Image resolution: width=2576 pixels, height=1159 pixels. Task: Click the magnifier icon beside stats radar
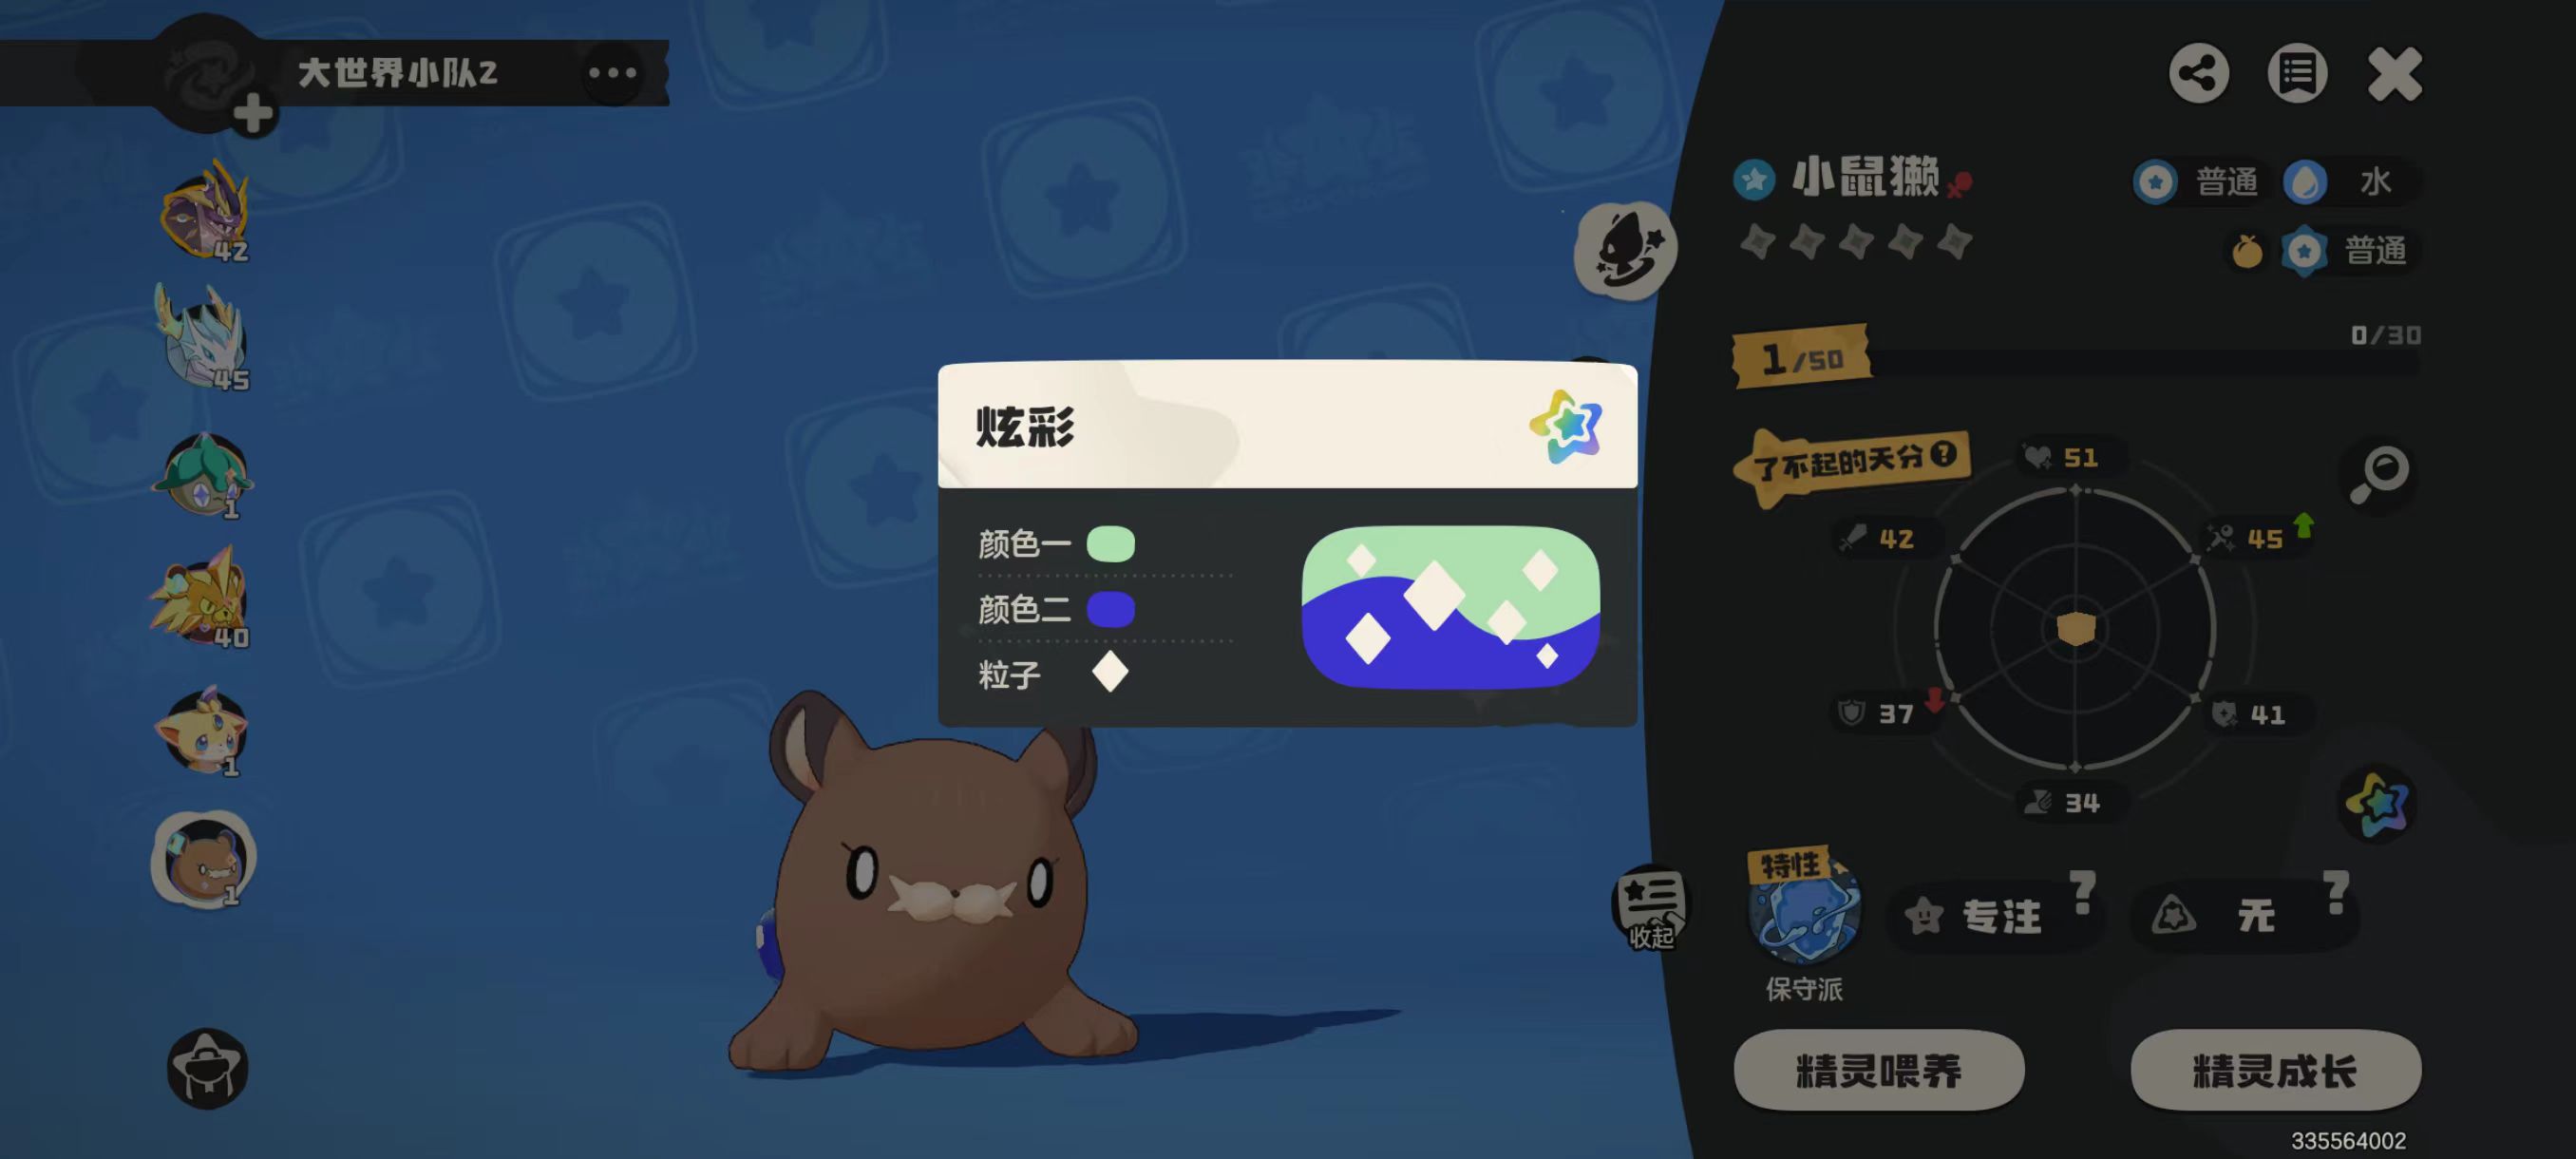pos(2379,475)
